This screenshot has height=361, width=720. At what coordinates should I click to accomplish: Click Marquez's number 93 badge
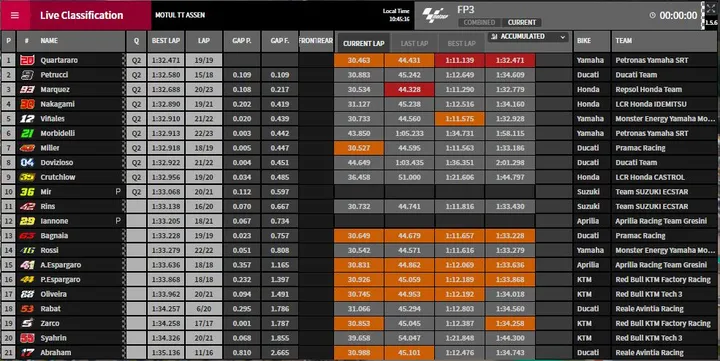tap(27, 90)
